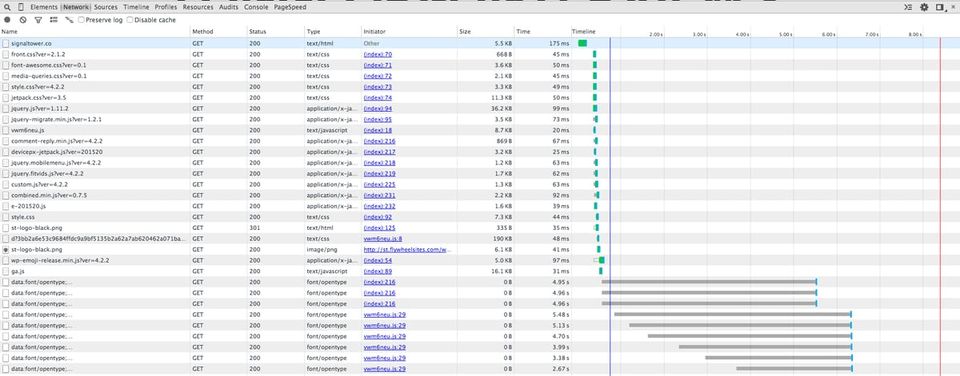Image resolution: width=960 pixels, height=376 pixels.
Task: Click the icon left of the Preserve log checkbox
Action: point(69,20)
